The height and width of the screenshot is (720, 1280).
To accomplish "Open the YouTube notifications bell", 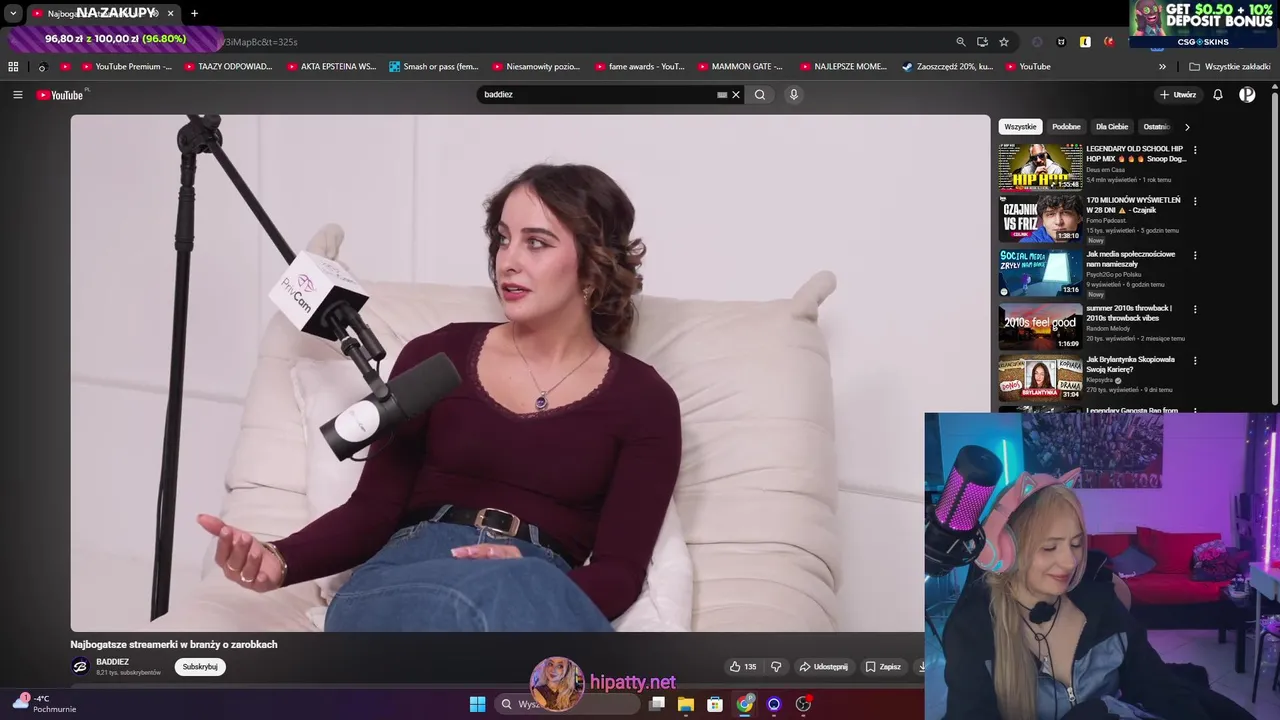I will 1218,95.
